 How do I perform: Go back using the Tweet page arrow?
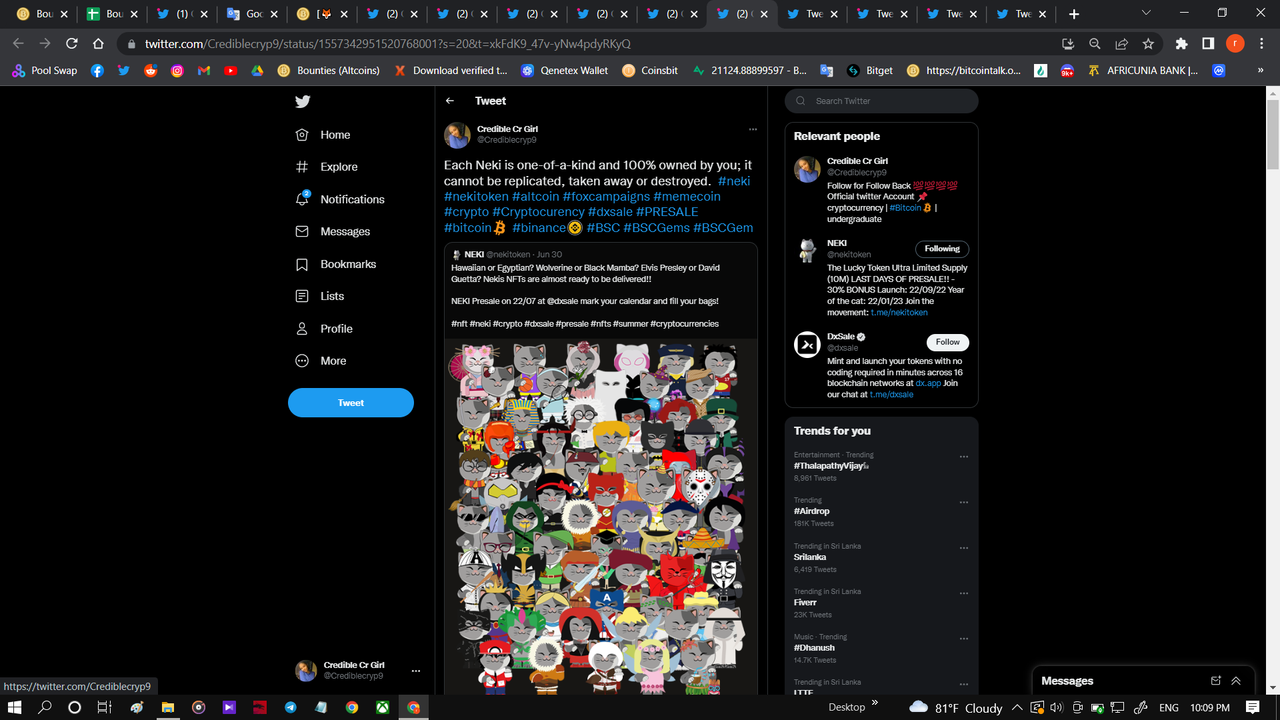click(x=449, y=100)
